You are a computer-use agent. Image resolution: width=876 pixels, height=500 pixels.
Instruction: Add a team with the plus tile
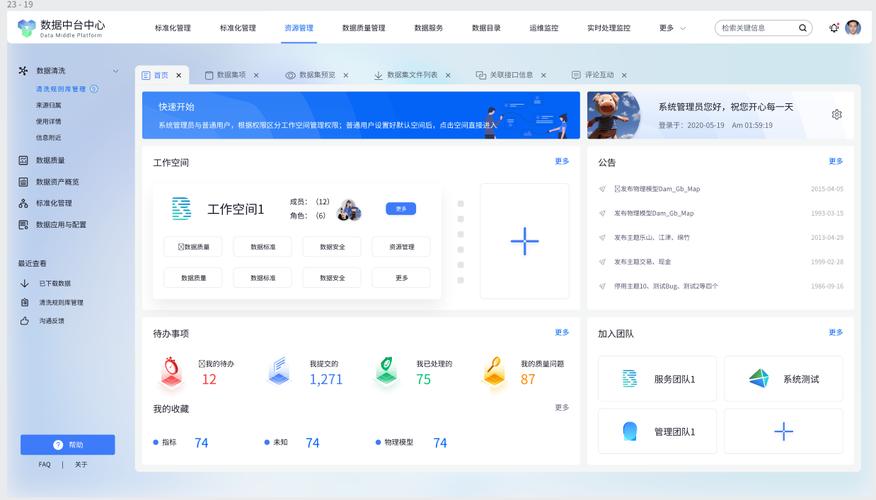tap(783, 431)
